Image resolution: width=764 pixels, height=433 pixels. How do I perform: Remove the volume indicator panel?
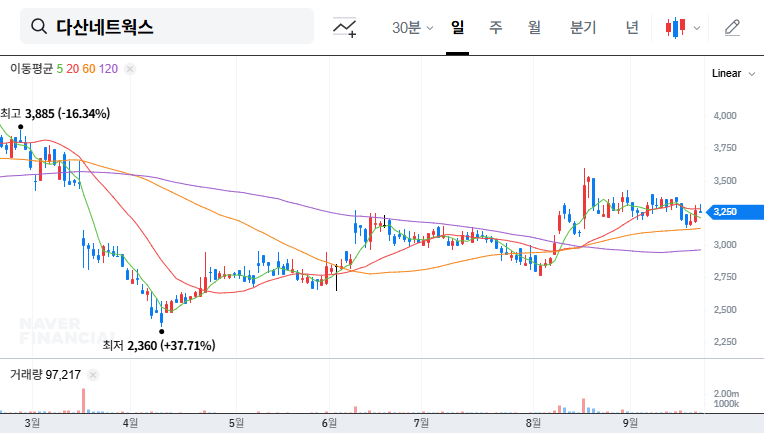[93, 375]
